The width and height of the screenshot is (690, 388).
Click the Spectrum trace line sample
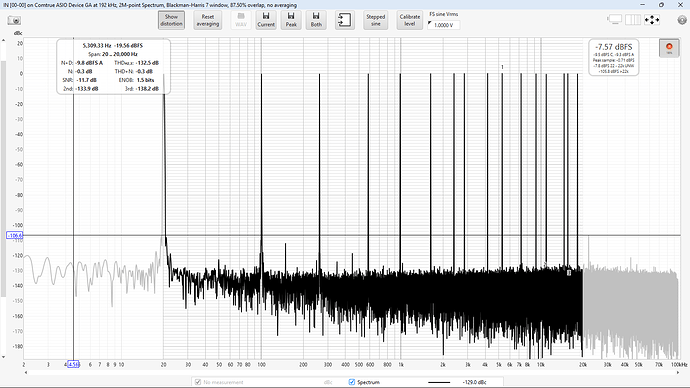[x=439, y=382]
